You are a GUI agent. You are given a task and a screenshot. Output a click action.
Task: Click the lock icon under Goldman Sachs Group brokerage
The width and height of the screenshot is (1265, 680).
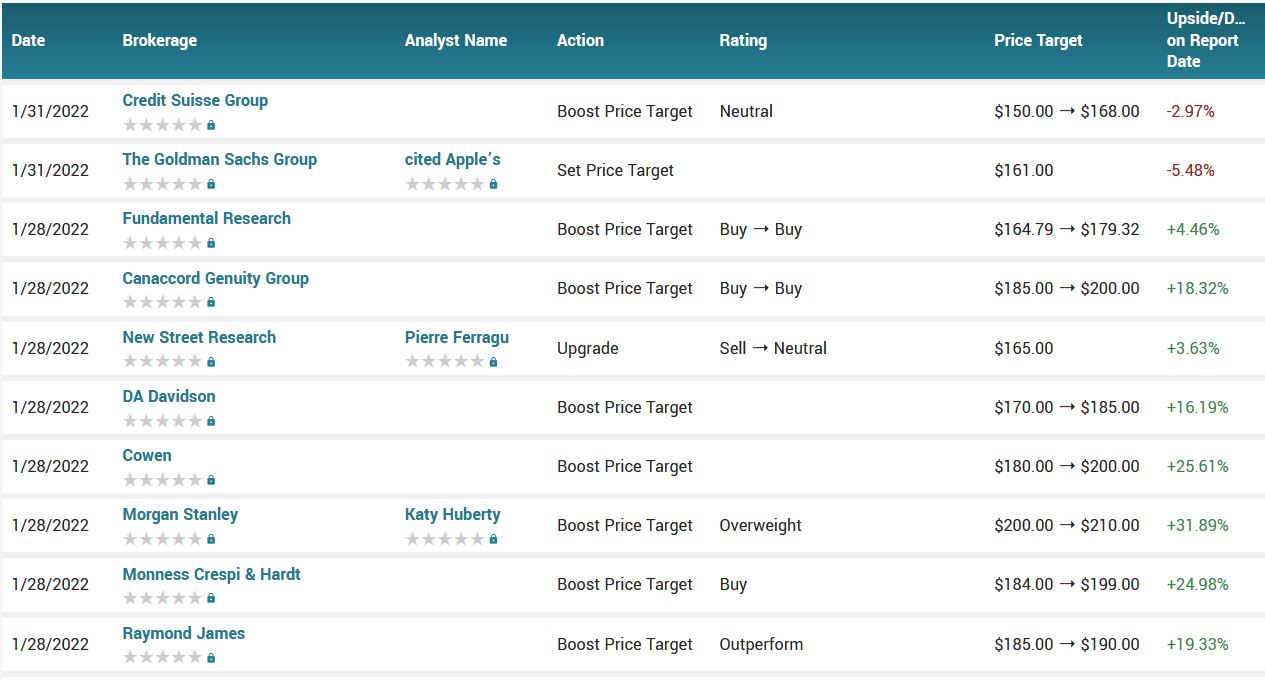click(211, 185)
